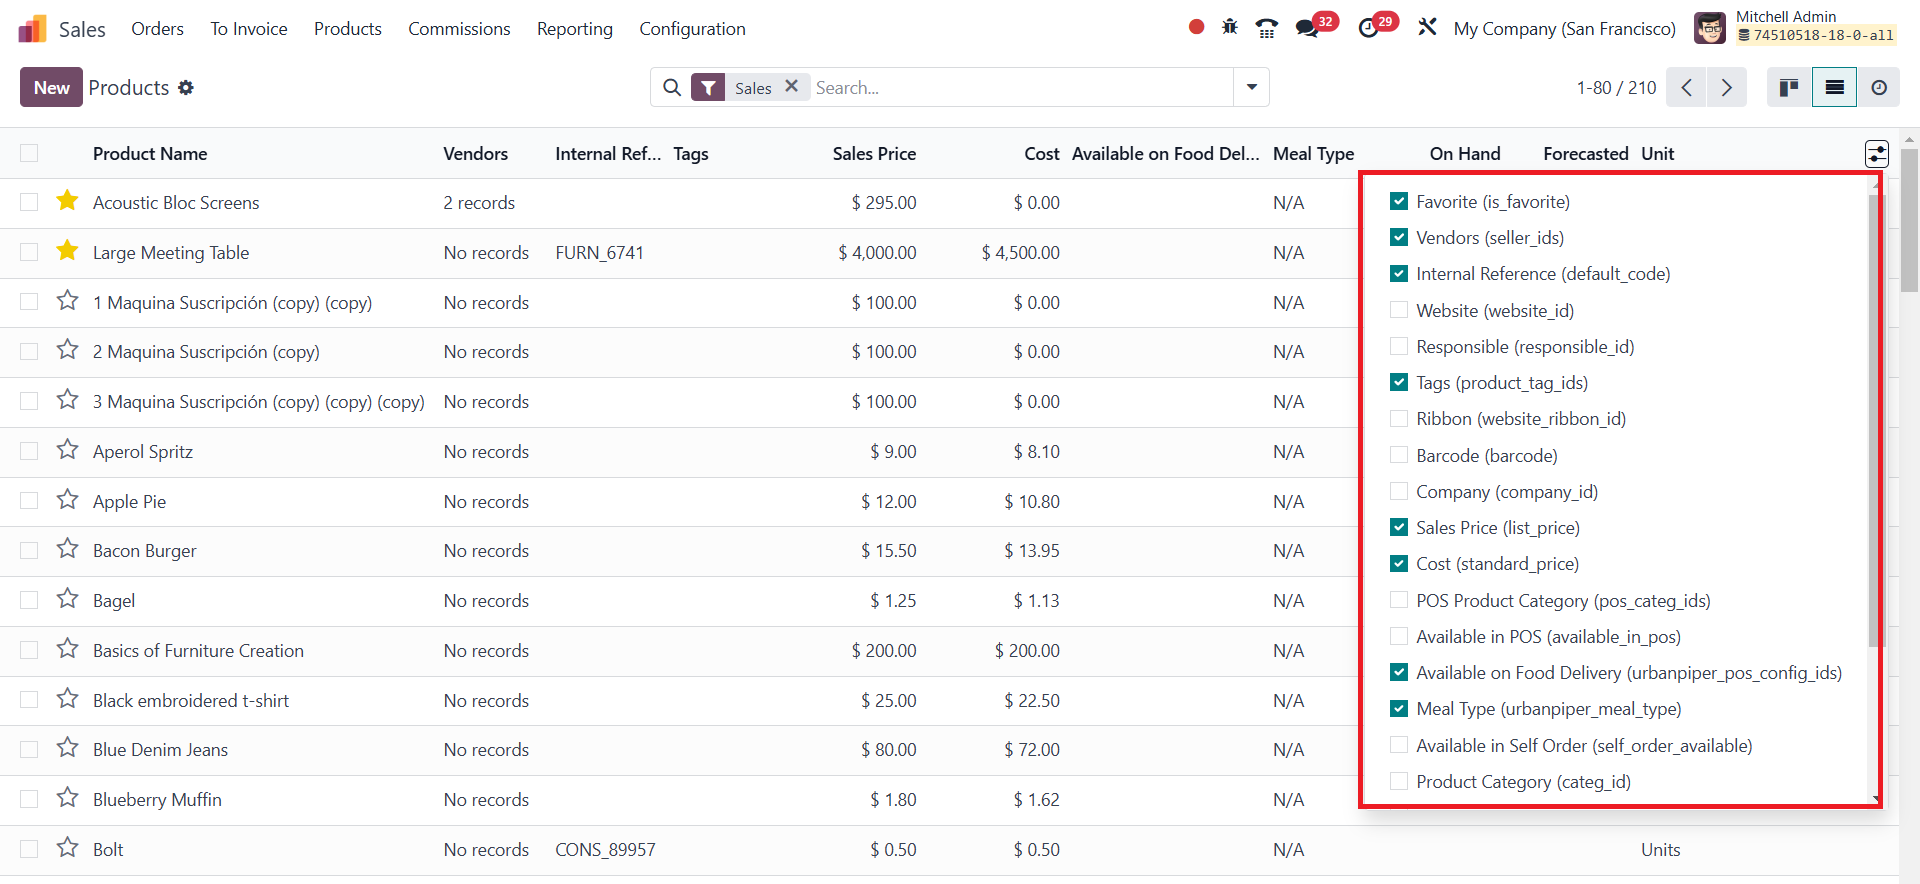Viewport: 1920px width, 884px height.
Task: Open the wrench and screwdriver tools icon
Action: 1427,27
